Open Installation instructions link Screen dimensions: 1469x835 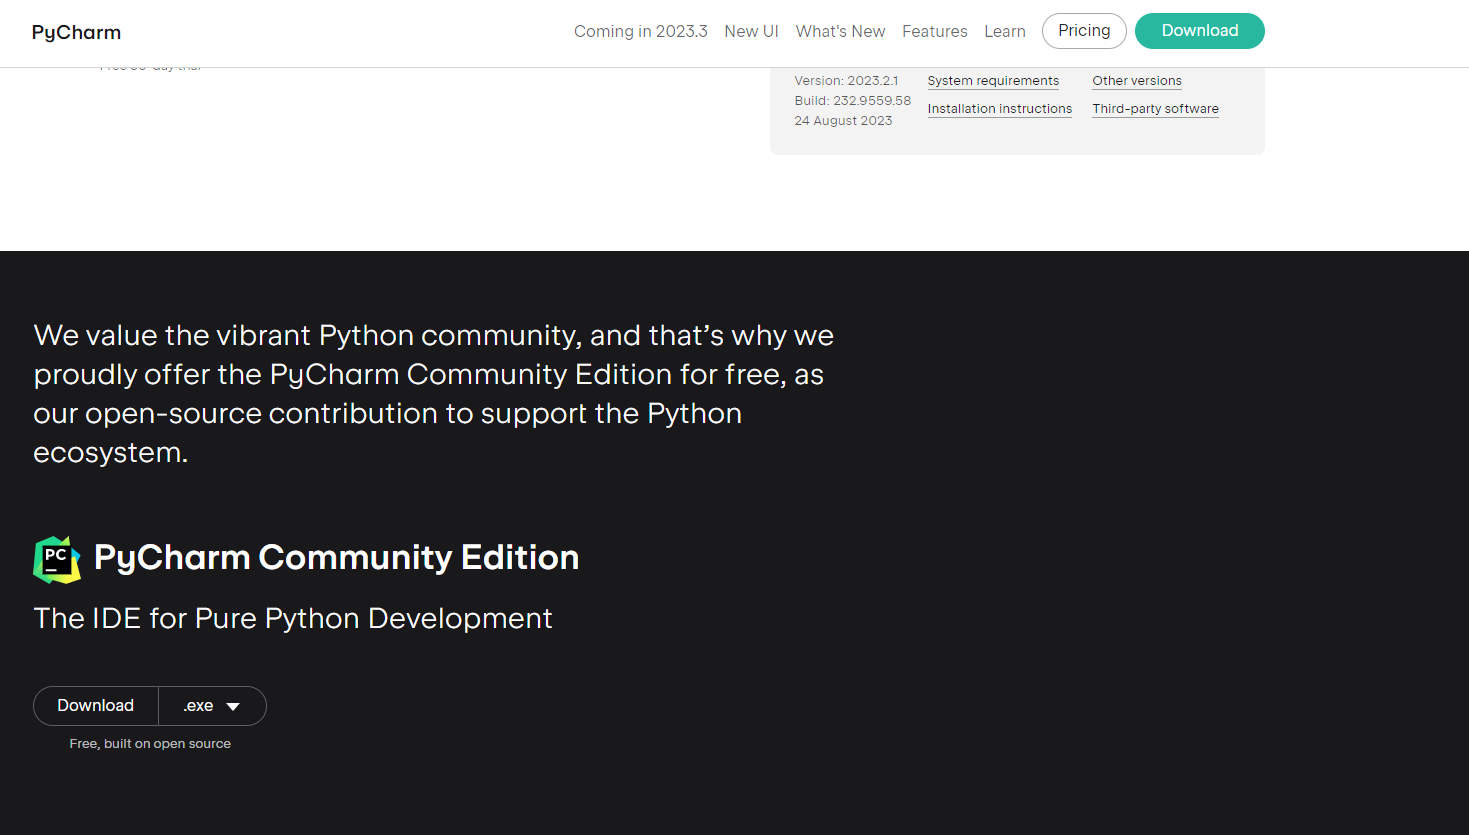[999, 109]
